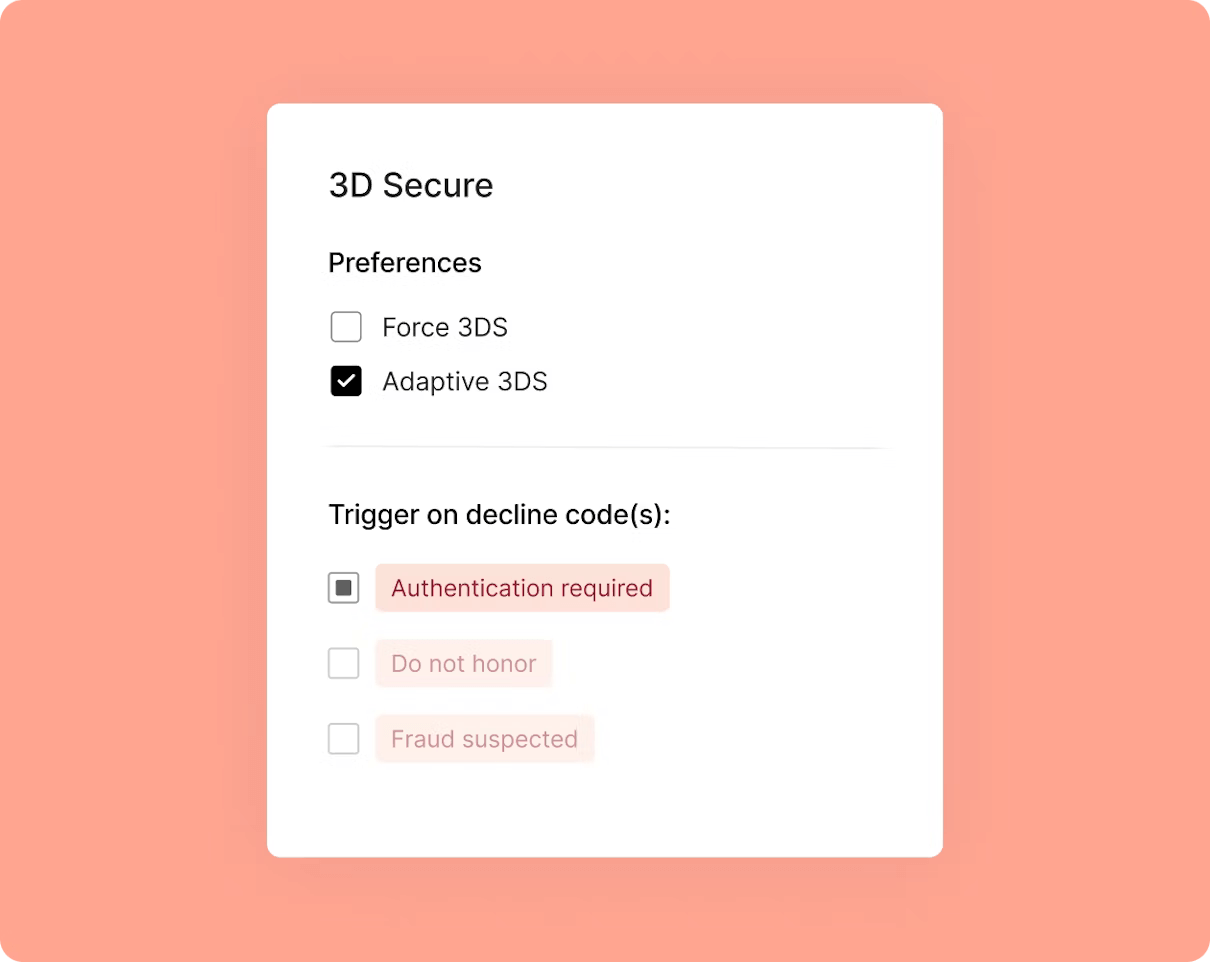This screenshot has width=1210, height=962.
Task: Select the Fraud suspected label
Action: 484,739
